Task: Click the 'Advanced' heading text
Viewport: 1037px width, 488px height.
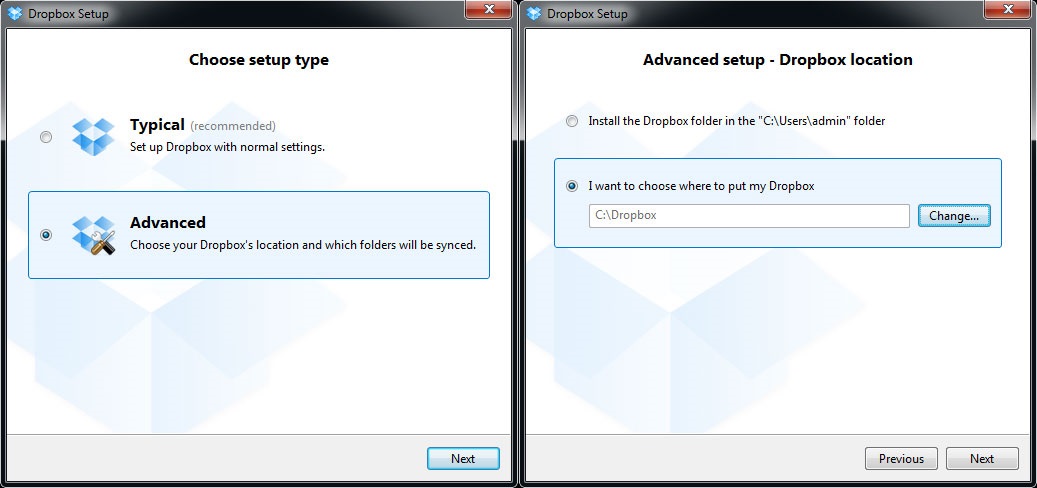Action: coord(168,222)
